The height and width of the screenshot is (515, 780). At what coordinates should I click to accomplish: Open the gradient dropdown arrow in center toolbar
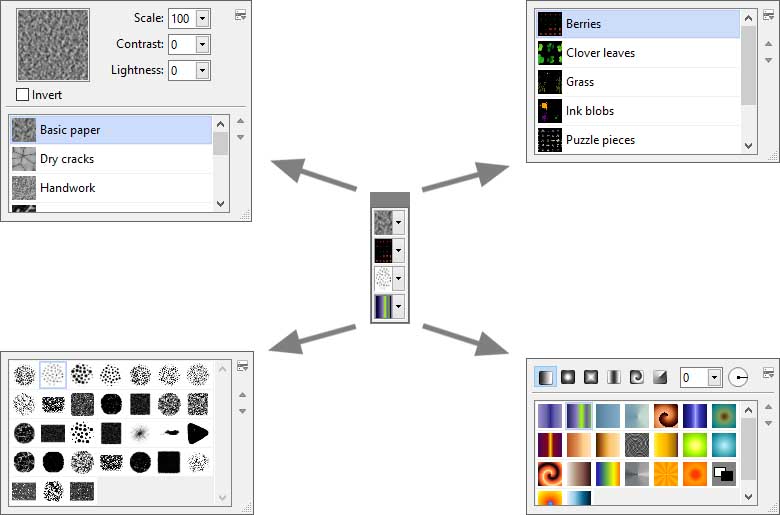(x=398, y=306)
